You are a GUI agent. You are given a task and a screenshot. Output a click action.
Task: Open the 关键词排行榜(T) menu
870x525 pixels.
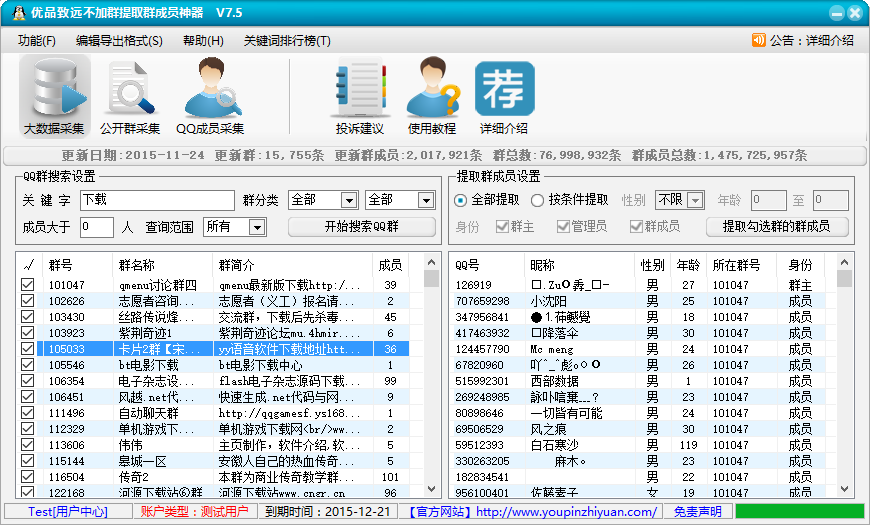click(286, 40)
